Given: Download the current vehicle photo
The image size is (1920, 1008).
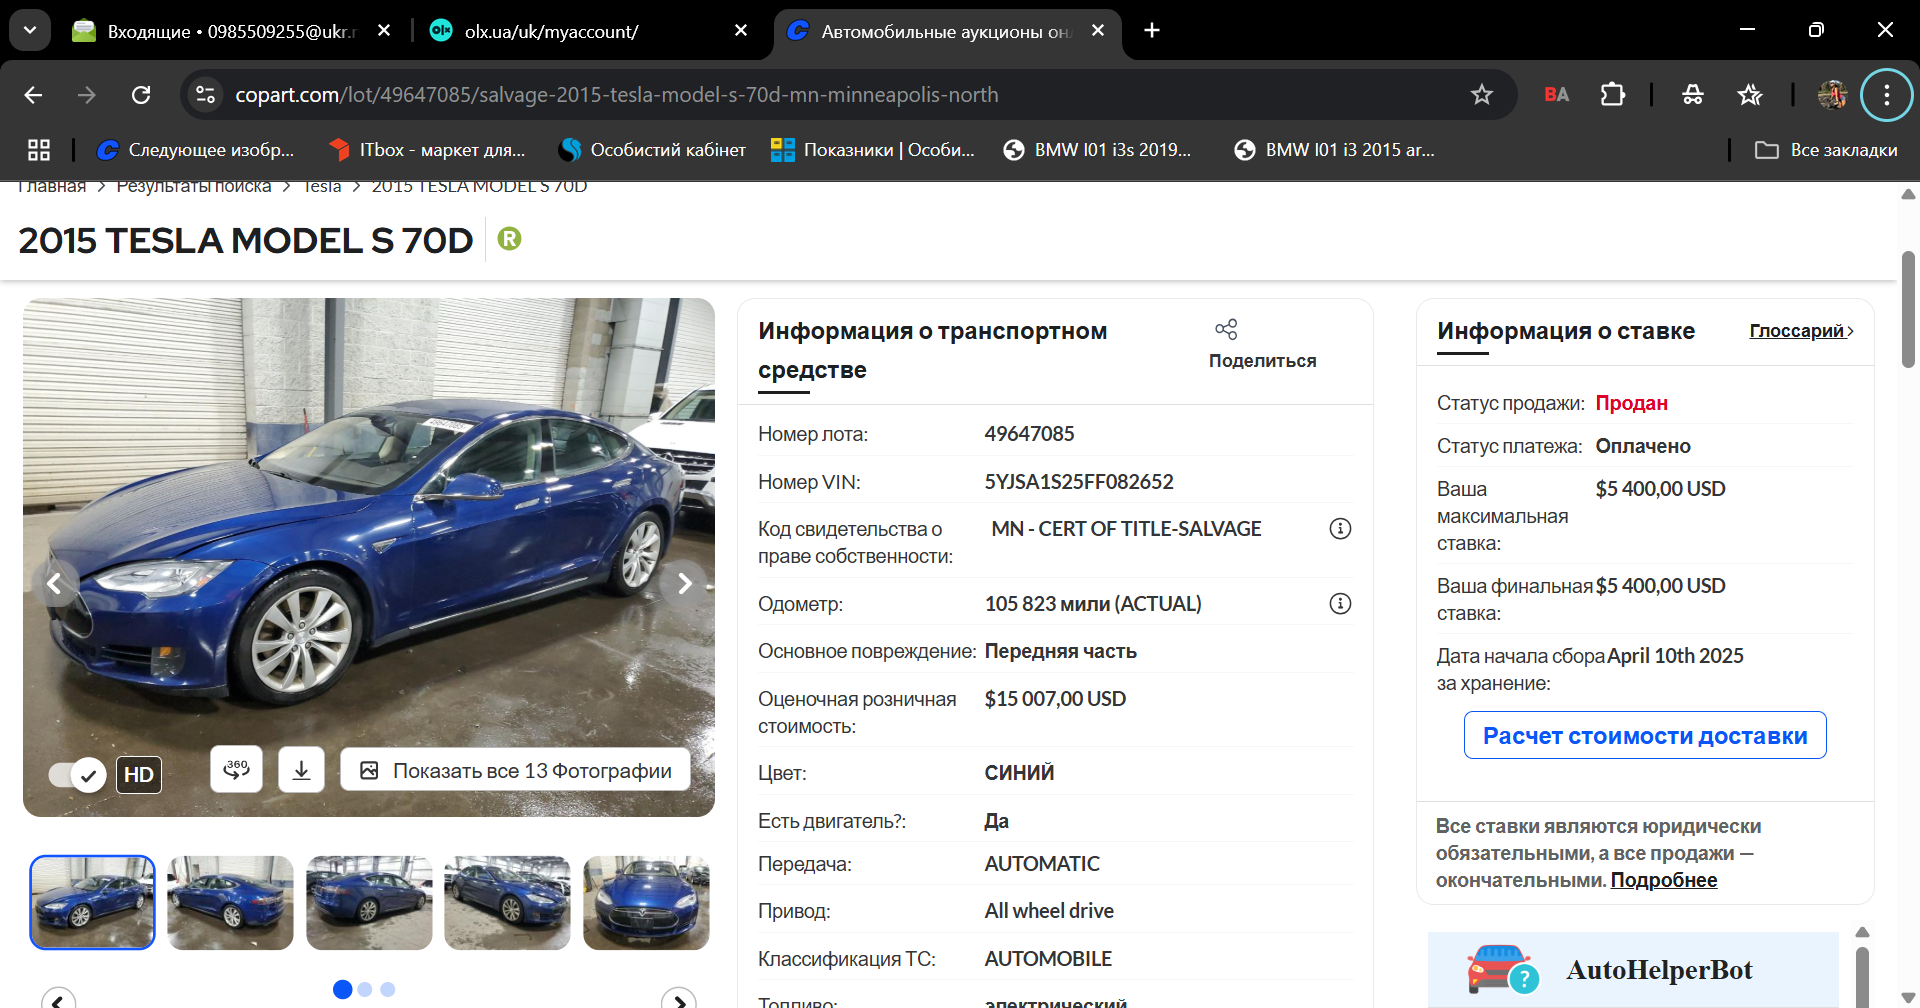Looking at the screenshot, I should [301, 770].
